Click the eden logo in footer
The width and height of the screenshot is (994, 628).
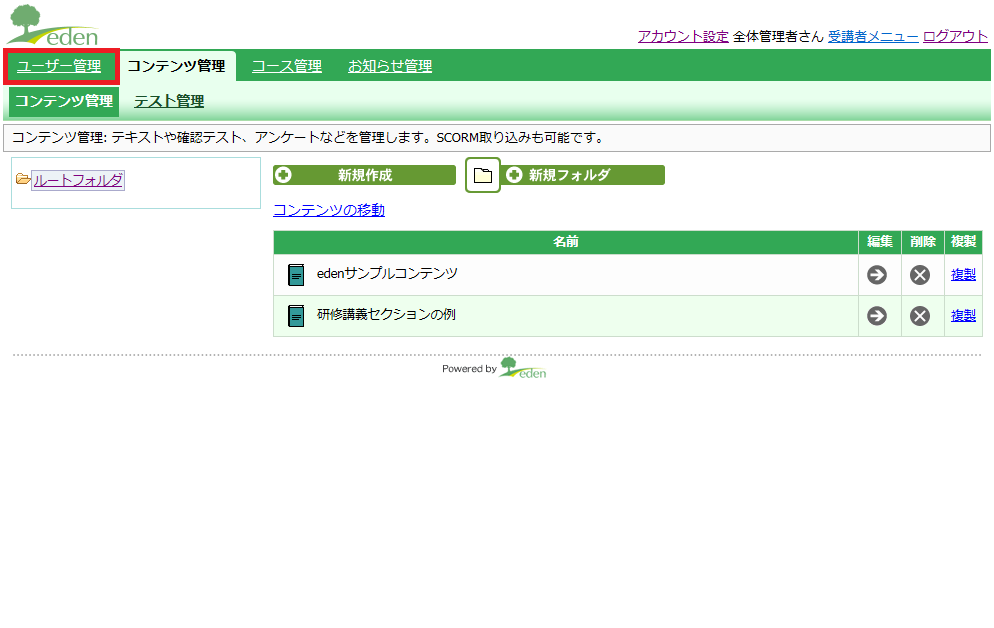click(523, 368)
